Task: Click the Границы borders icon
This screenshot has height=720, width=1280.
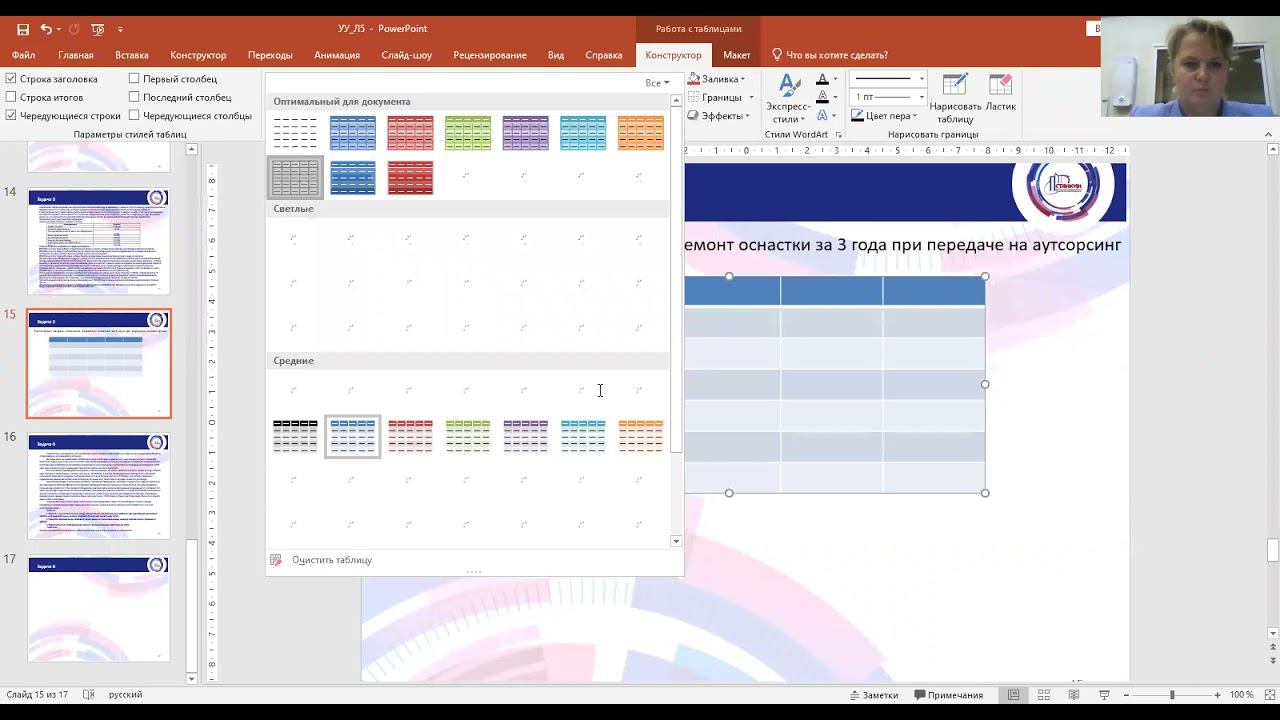Action: tap(694, 97)
